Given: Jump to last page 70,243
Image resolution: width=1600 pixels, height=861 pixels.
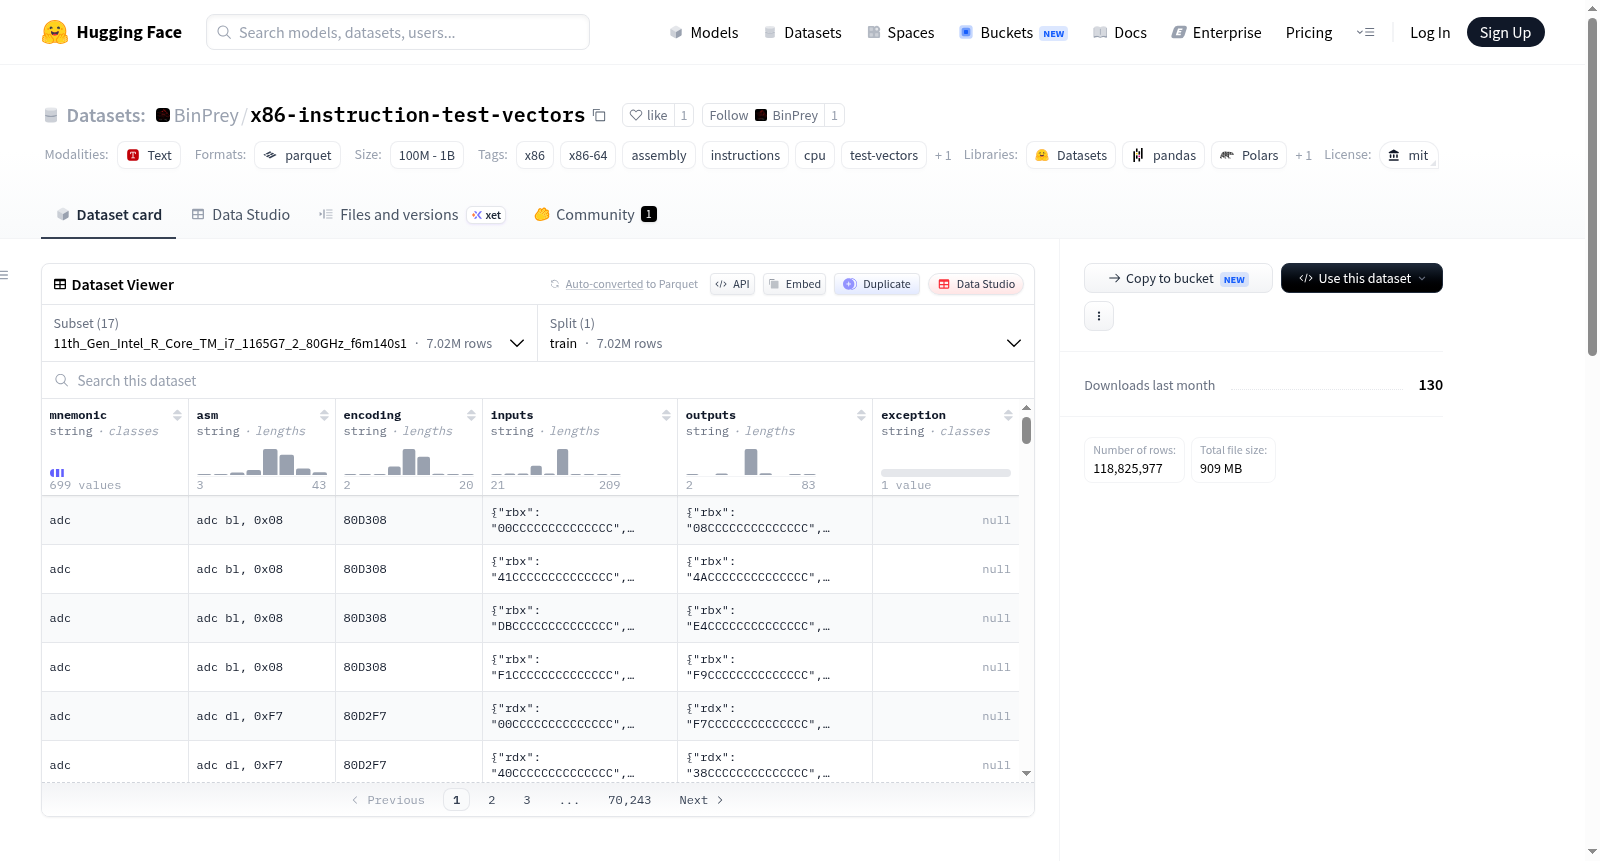Looking at the screenshot, I should coord(630,800).
